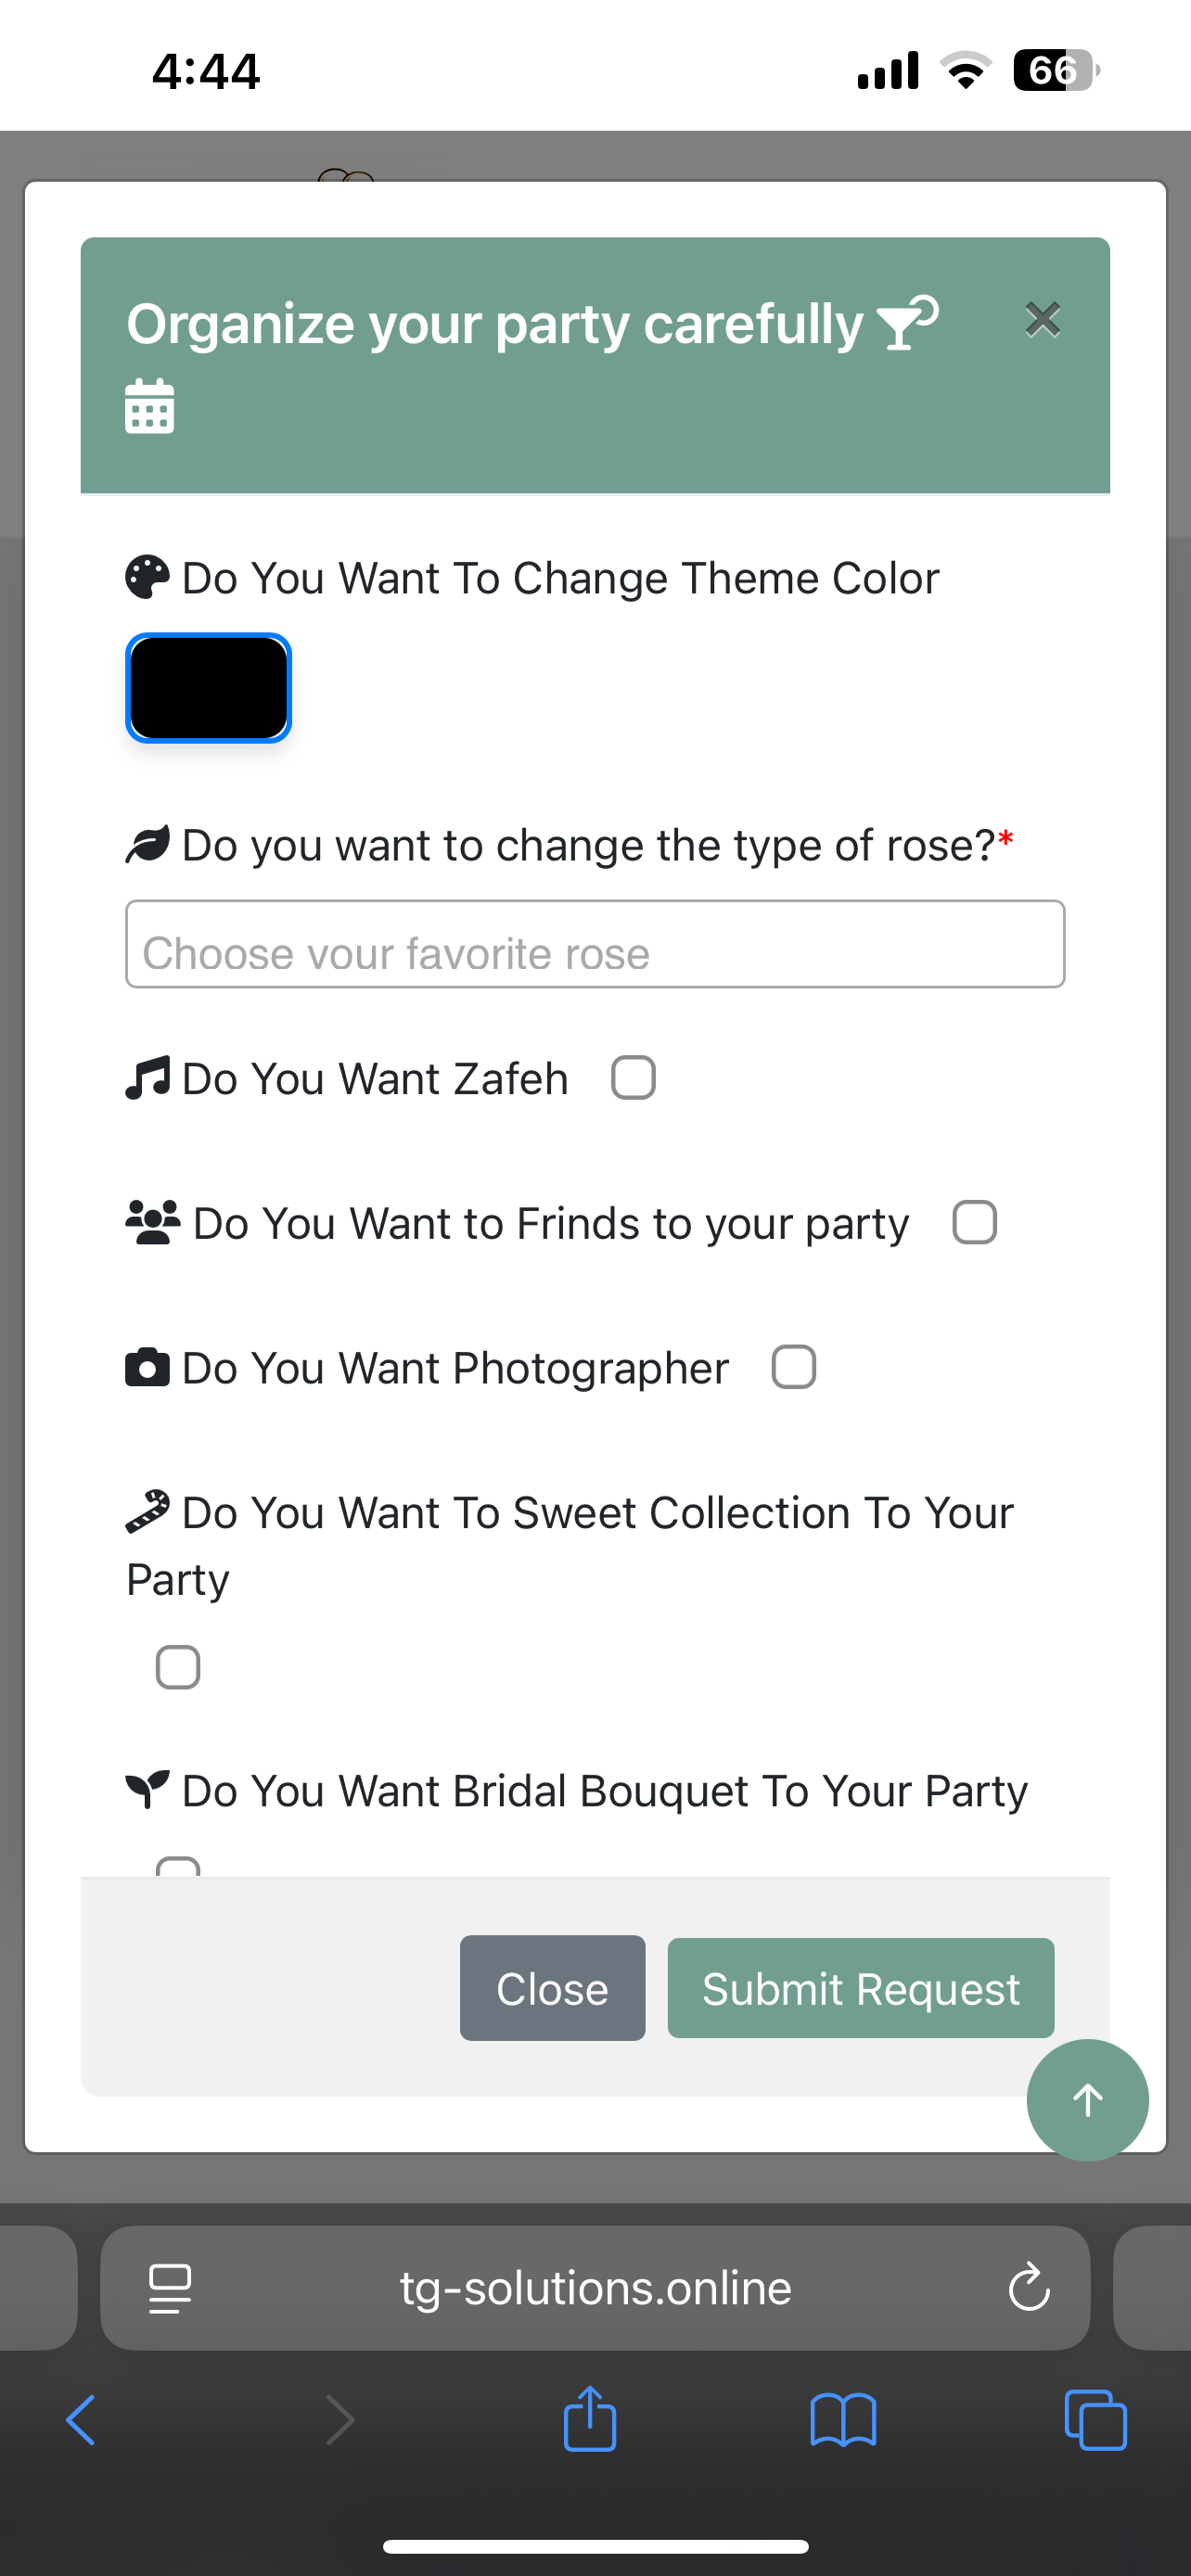The width and height of the screenshot is (1191, 2576).
Task: Tap the cocktail glass icon in header
Action: [906, 322]
